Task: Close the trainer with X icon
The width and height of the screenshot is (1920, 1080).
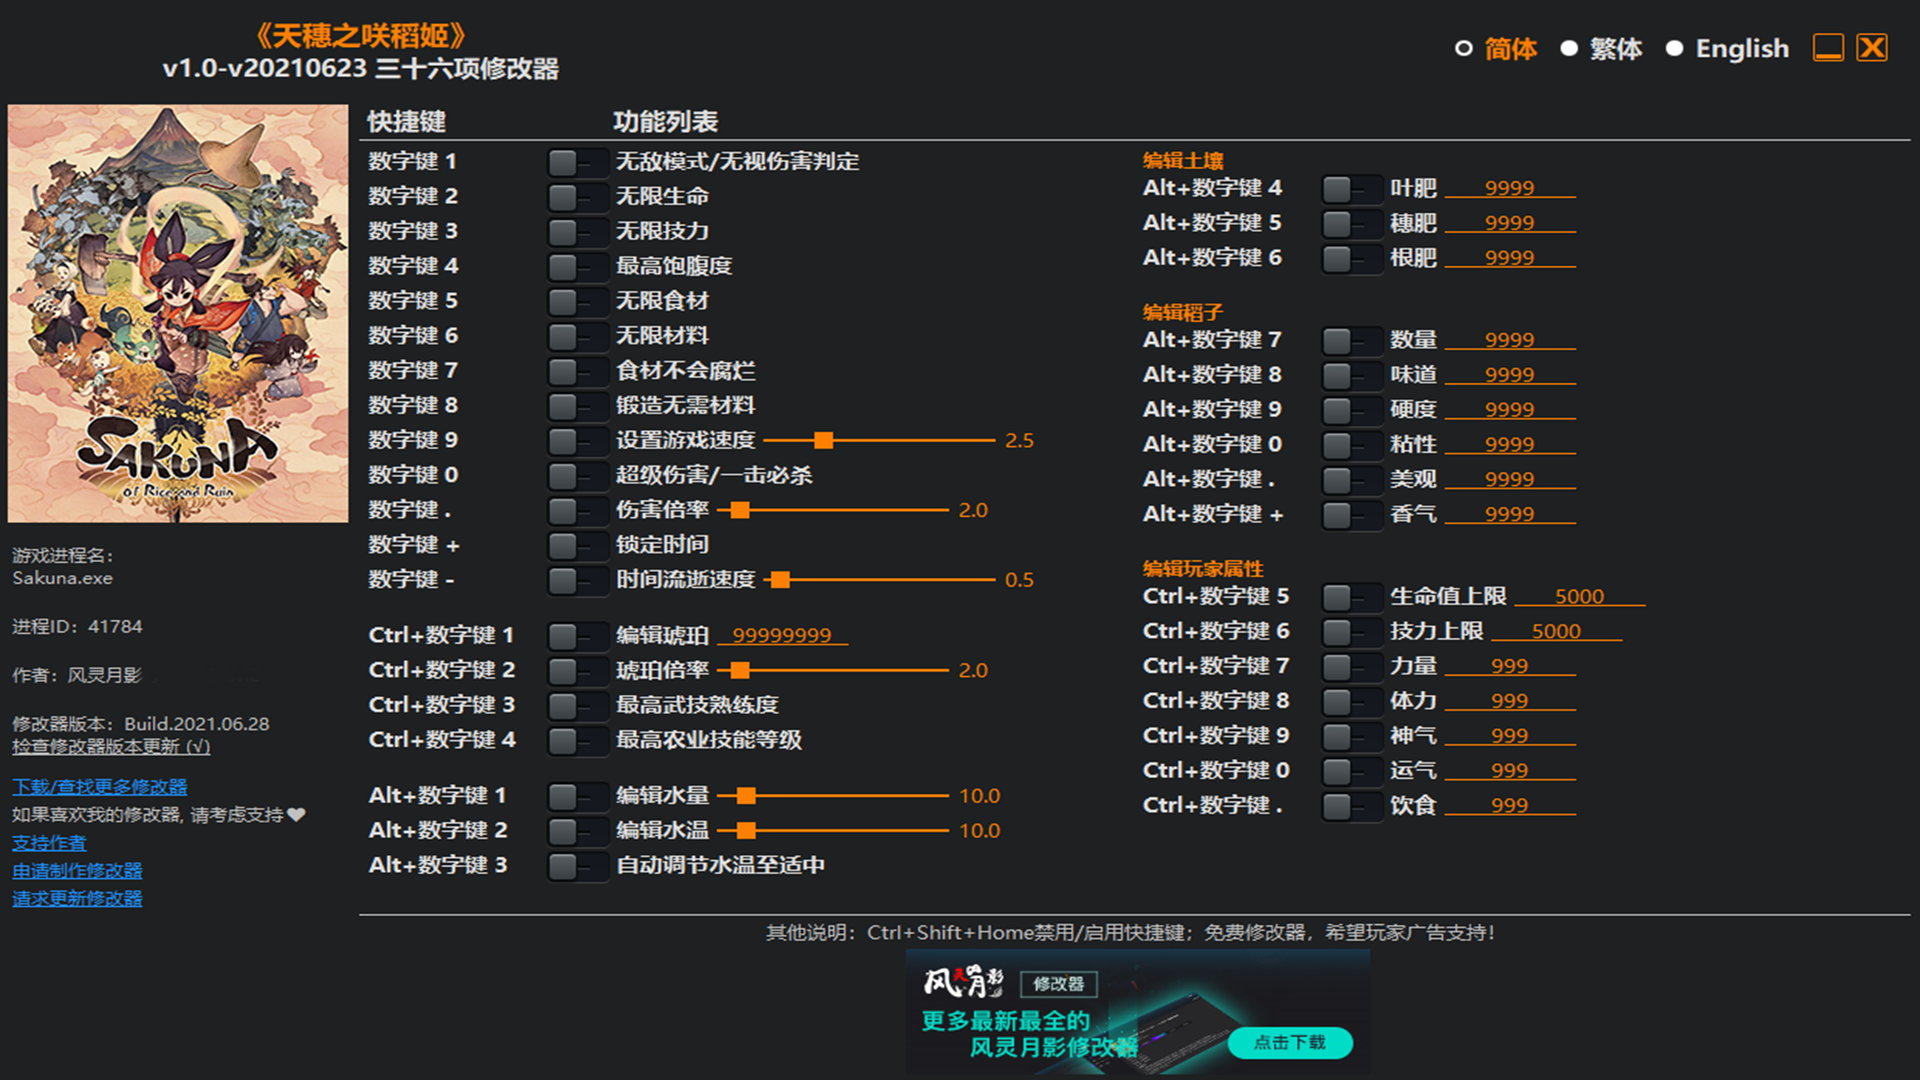Action: 1872,48
